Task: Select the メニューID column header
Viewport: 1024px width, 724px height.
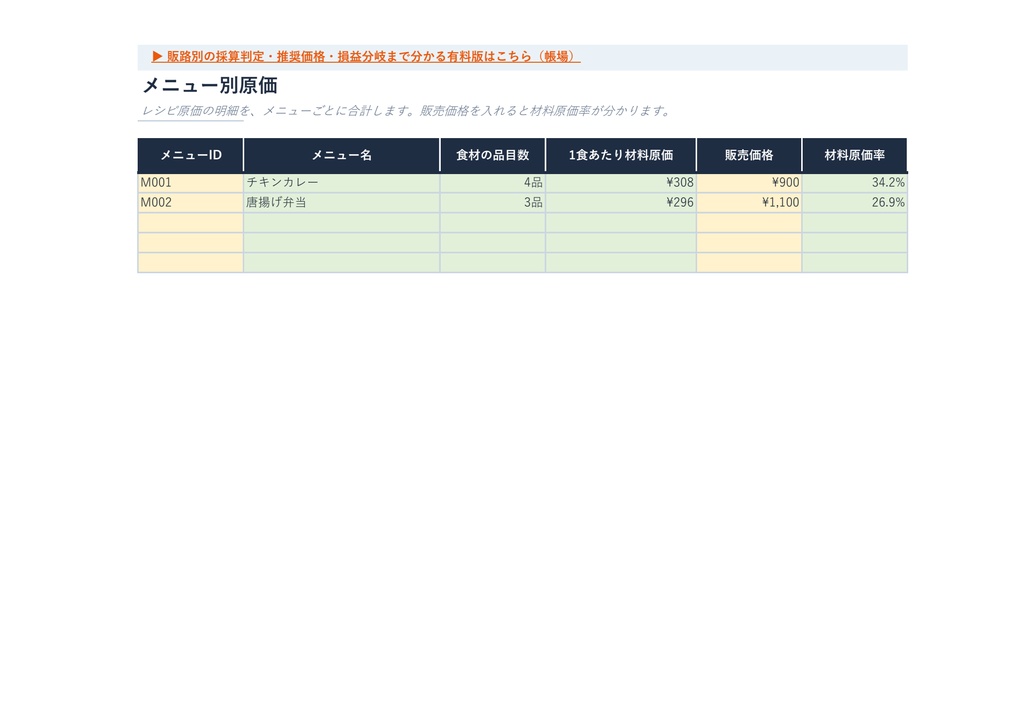Action: (191, 155)
